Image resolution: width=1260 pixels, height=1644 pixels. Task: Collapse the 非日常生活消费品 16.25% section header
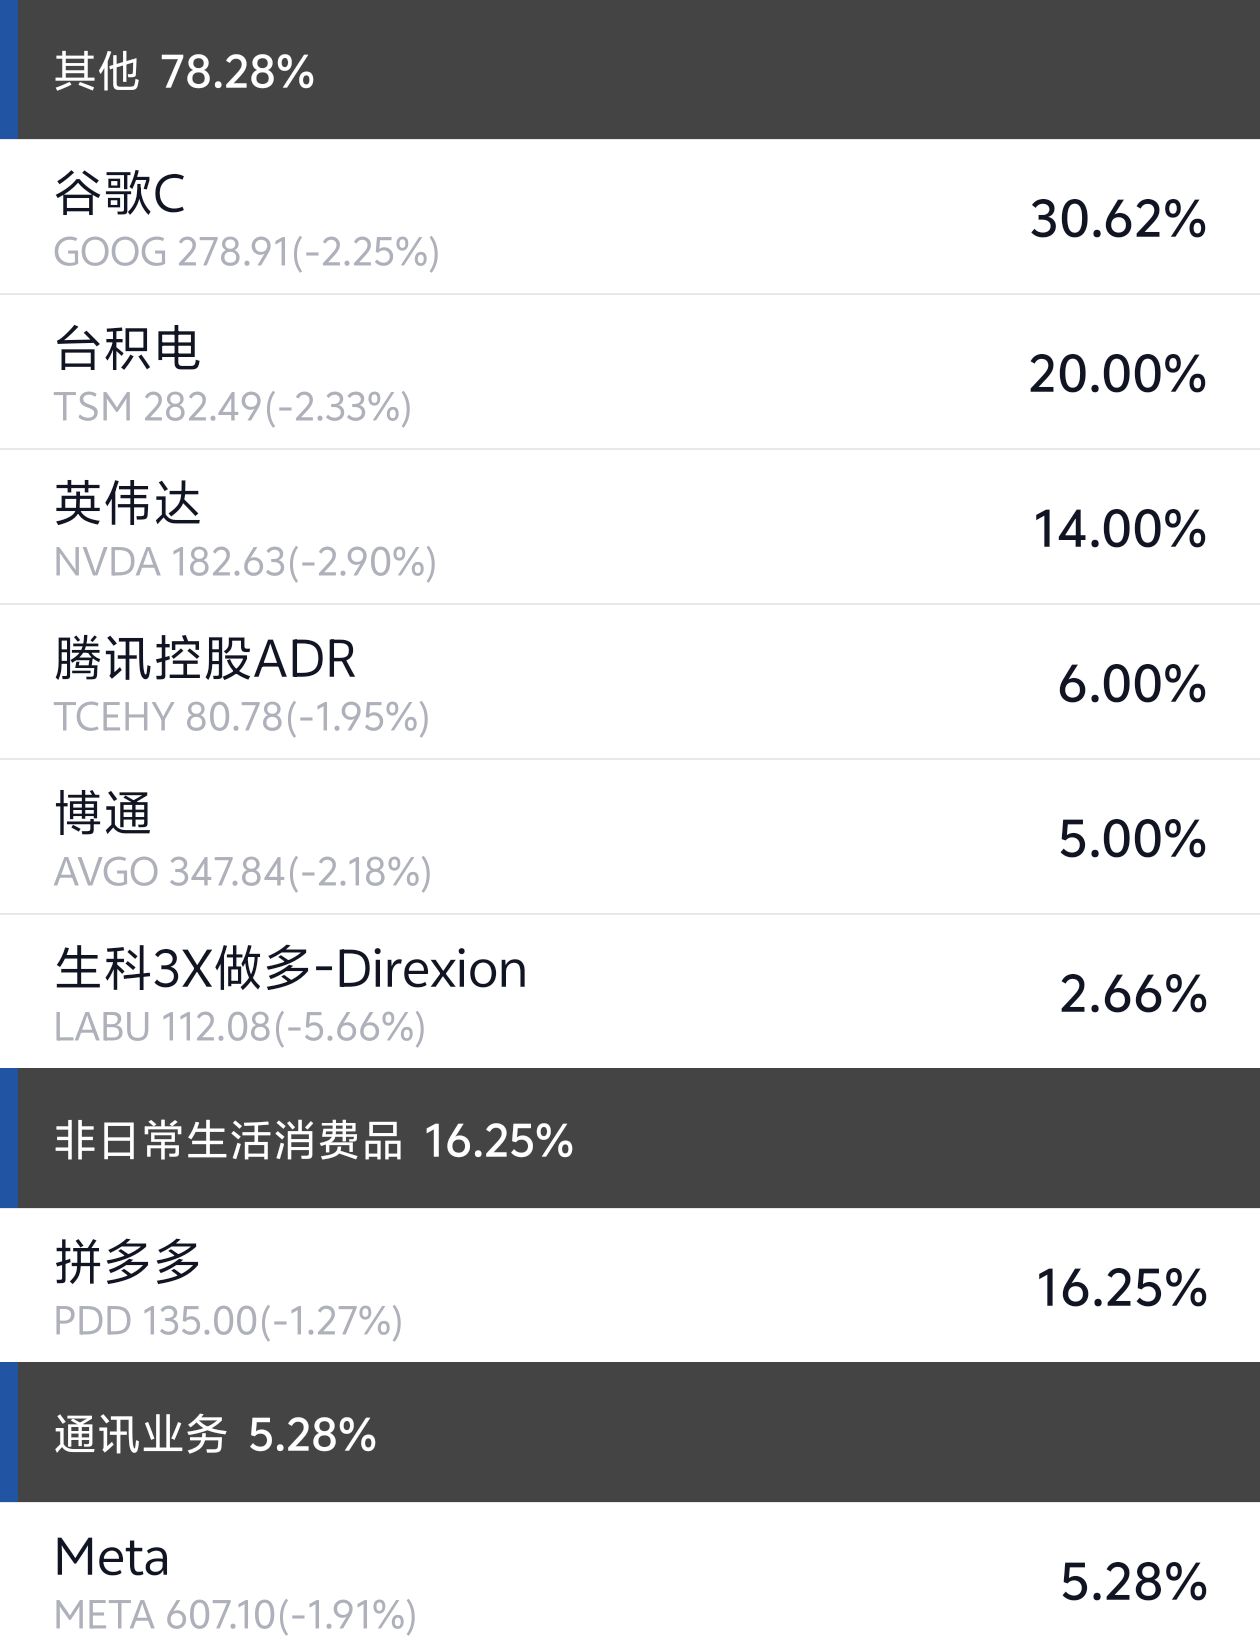click(313, 1140)
